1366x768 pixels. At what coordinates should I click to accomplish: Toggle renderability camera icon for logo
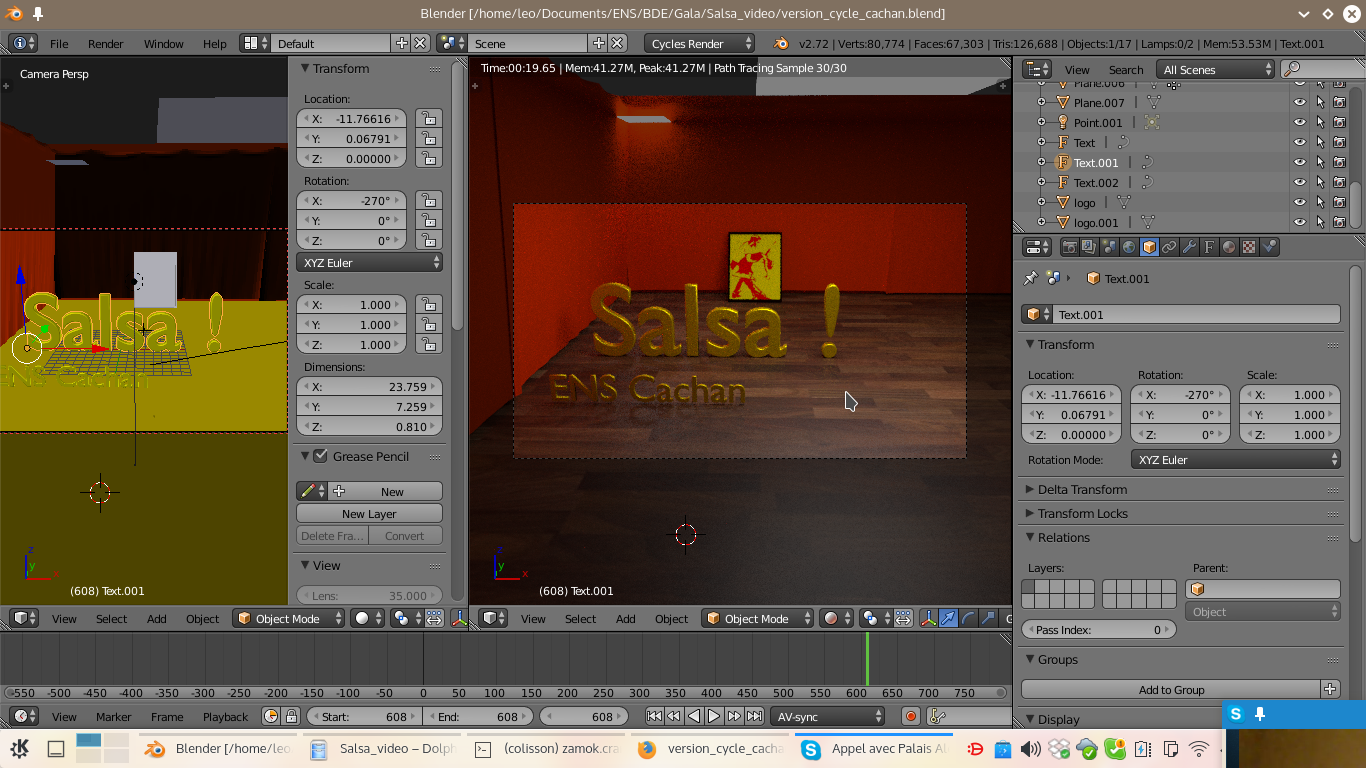pyautogui.click(x=1339, y=202)
